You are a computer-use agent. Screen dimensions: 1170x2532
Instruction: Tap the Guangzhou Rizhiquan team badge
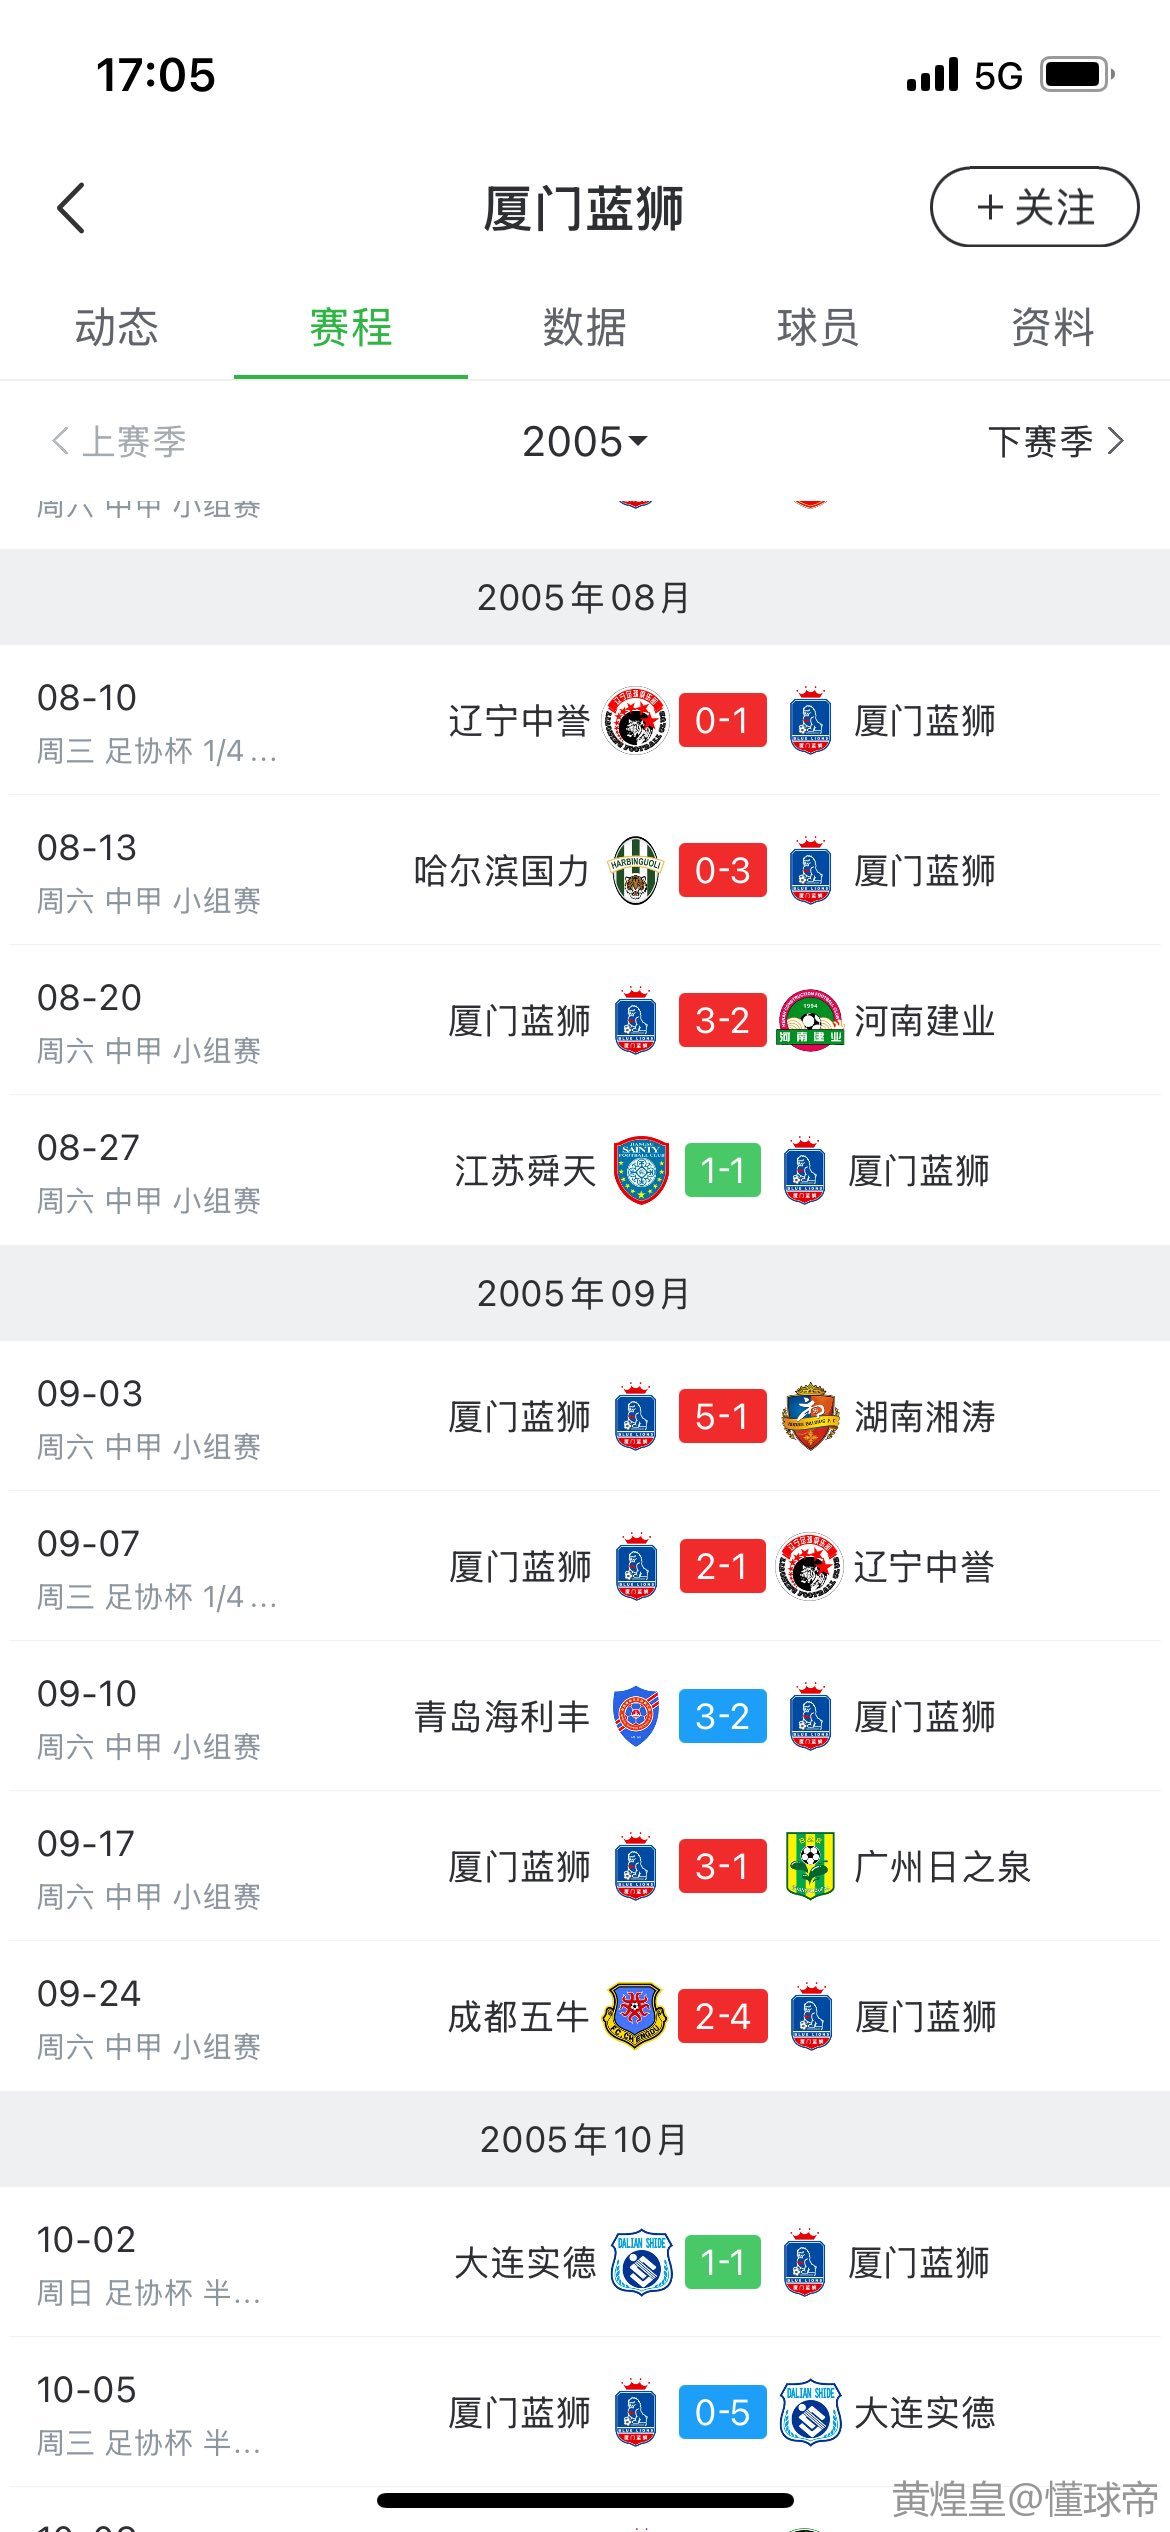click(810, 1866)
